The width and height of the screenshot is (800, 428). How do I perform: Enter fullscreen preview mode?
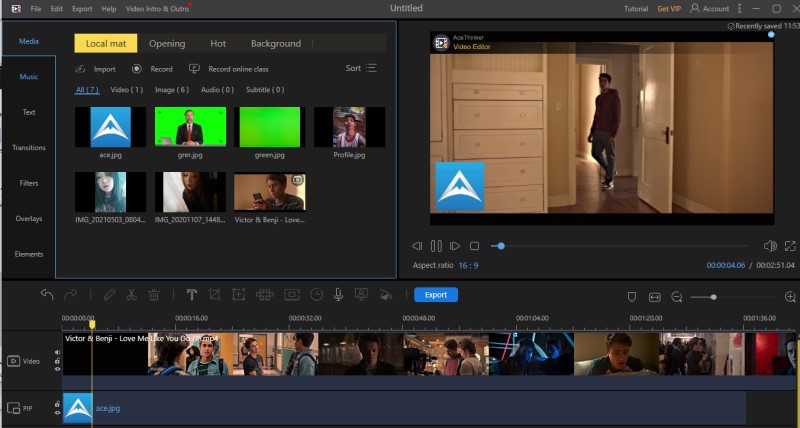click(790, 246)
